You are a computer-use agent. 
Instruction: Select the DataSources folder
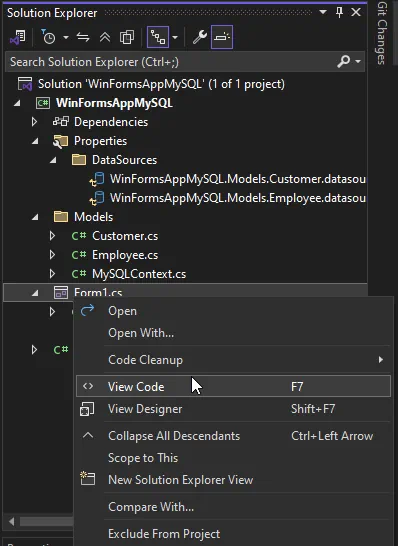pyautogui.click(x=124, y=160)
